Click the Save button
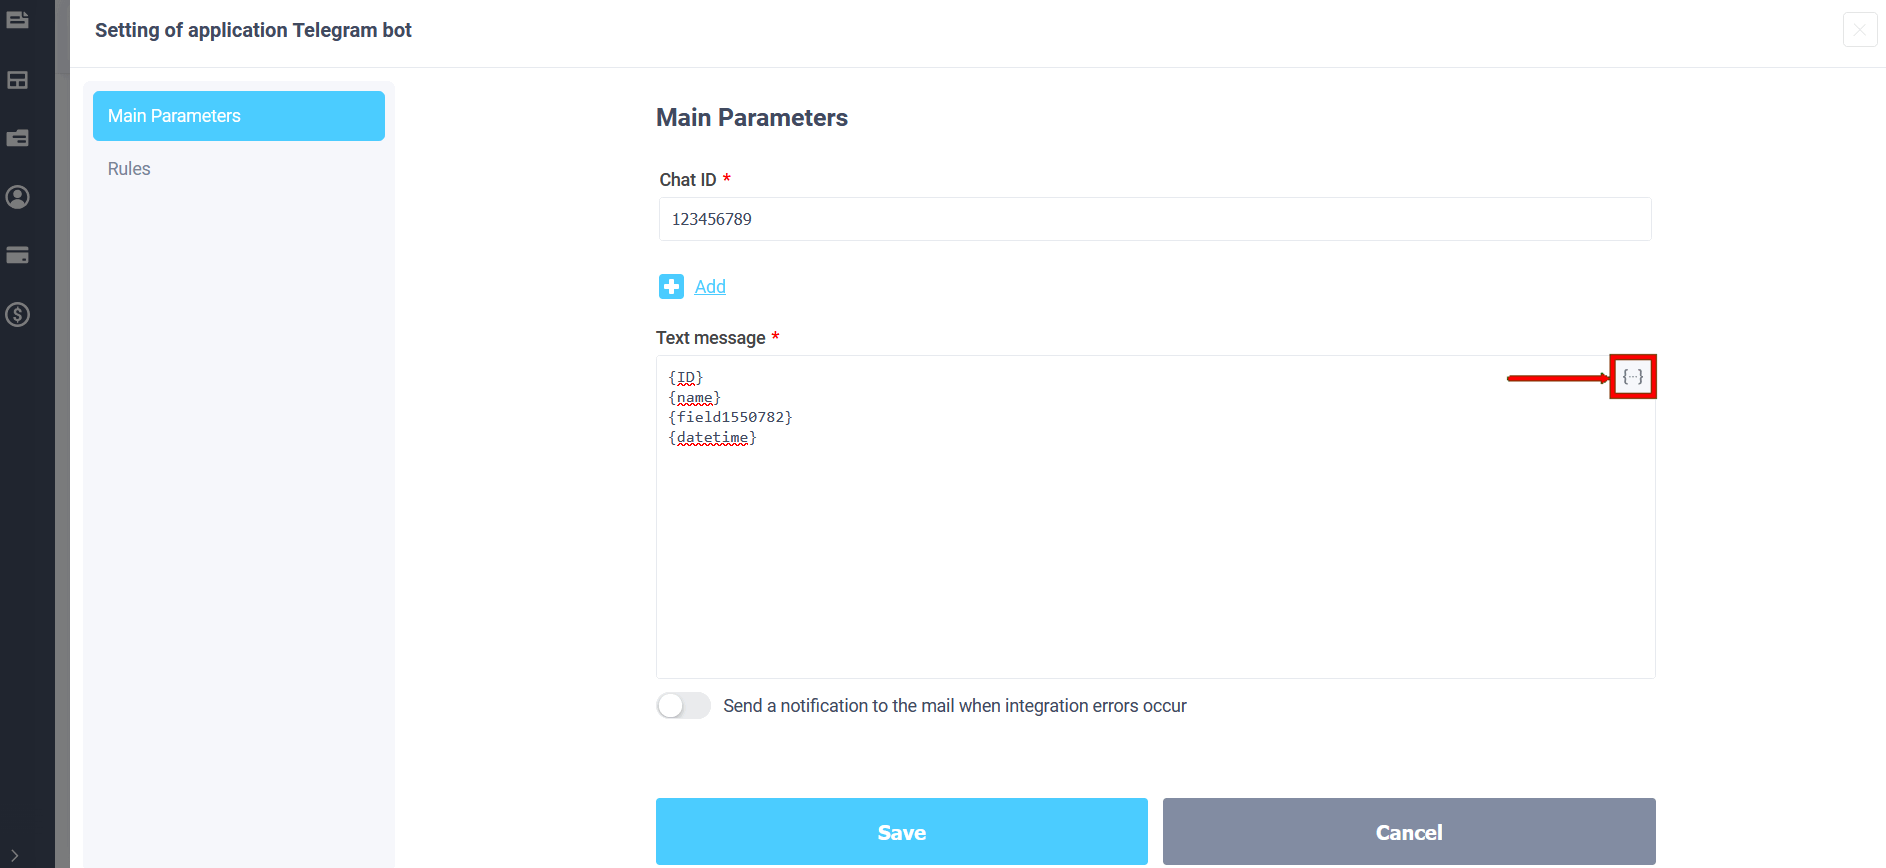This screenshot has width=1886, height=868. point(901,832)
